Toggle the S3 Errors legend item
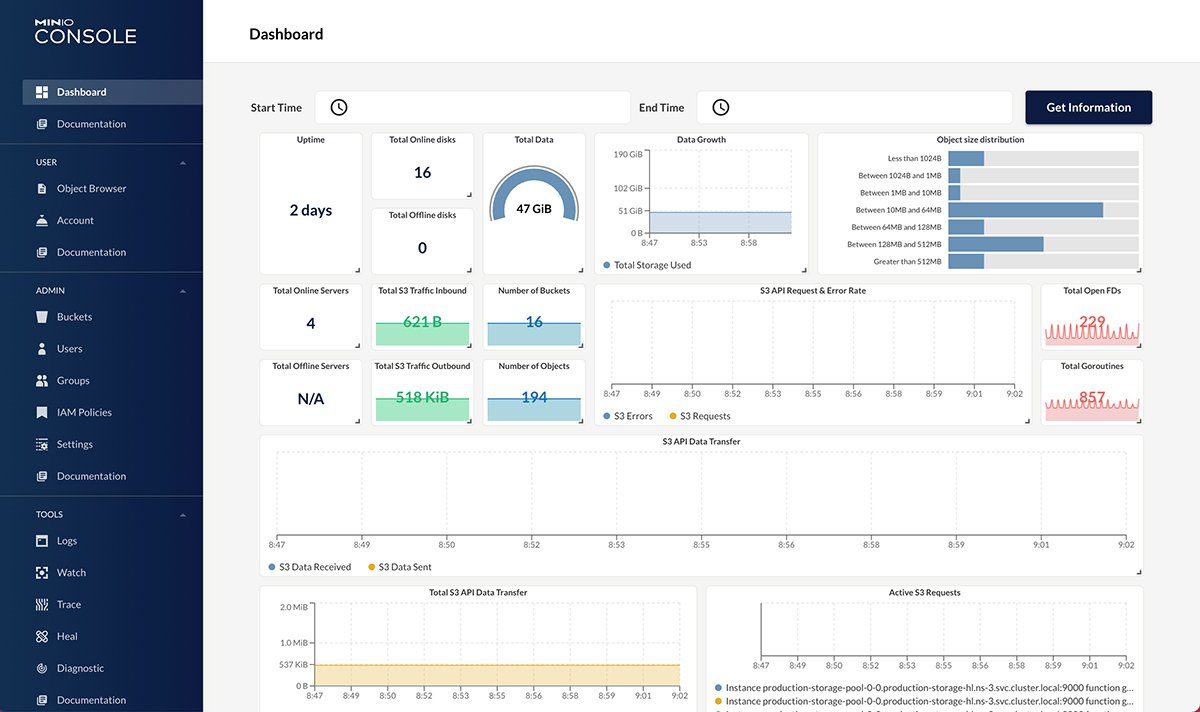Image resolution: width=1200 pixels, height=712 pixels. click(x=628, y=416)
